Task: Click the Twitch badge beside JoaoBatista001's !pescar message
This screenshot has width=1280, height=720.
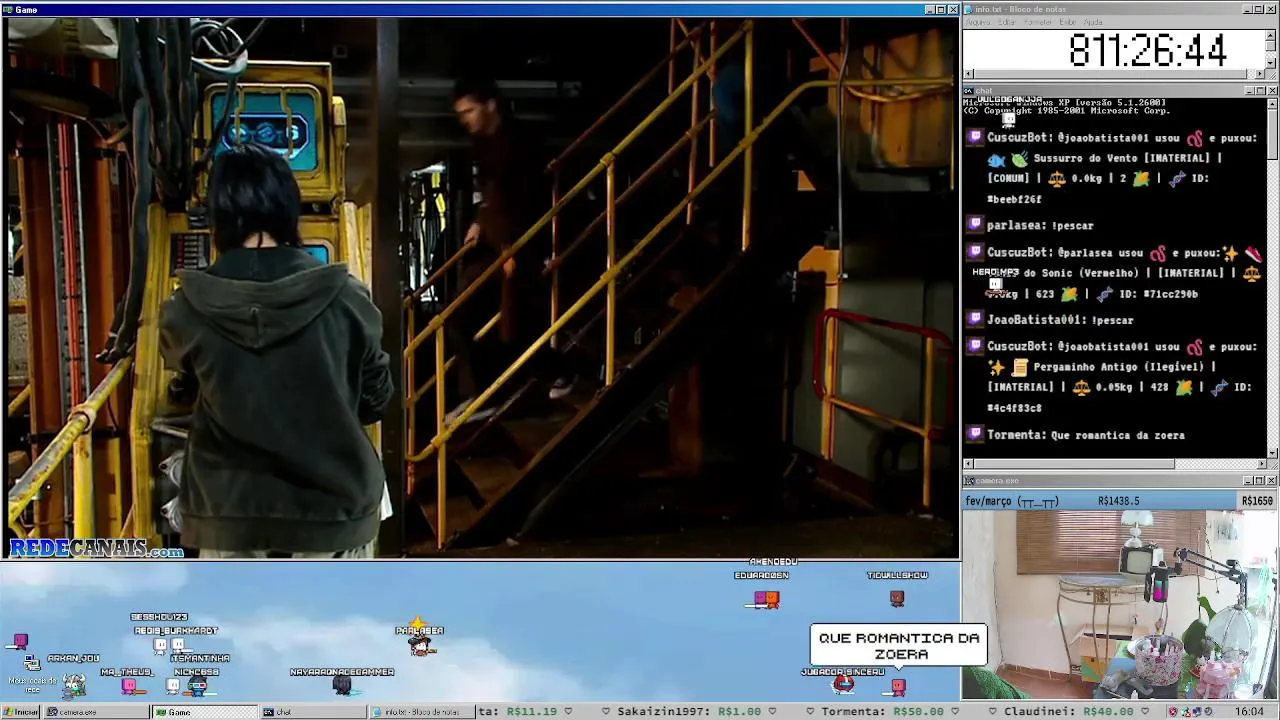Action: [975, 319]
